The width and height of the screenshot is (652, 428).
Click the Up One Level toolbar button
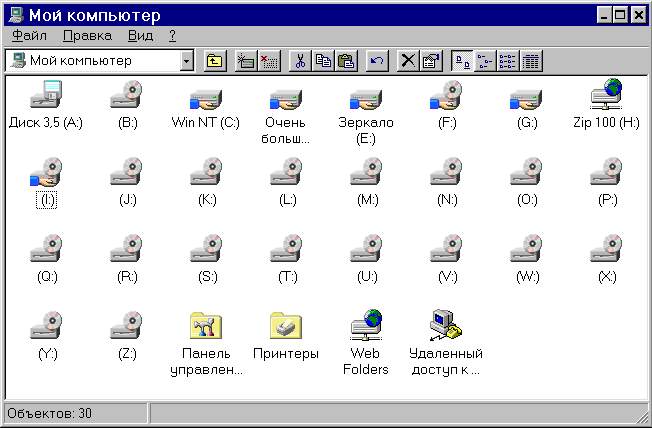click(215, 61)
